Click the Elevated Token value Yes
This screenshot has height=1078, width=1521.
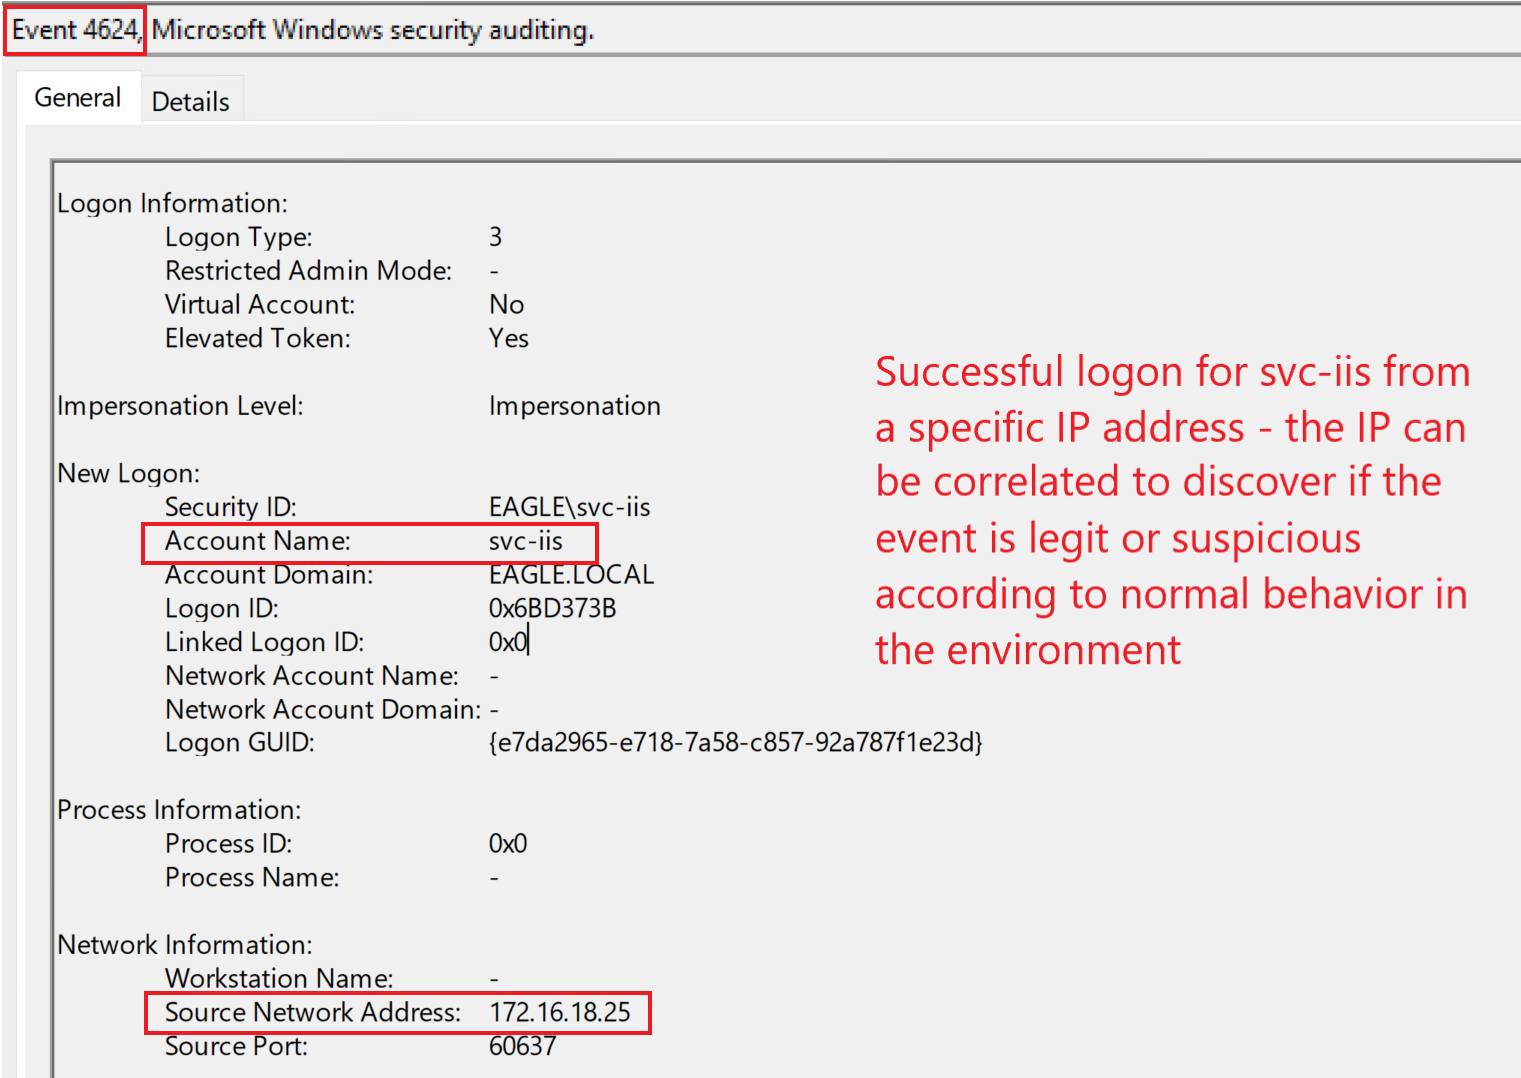tap(508, 338)
